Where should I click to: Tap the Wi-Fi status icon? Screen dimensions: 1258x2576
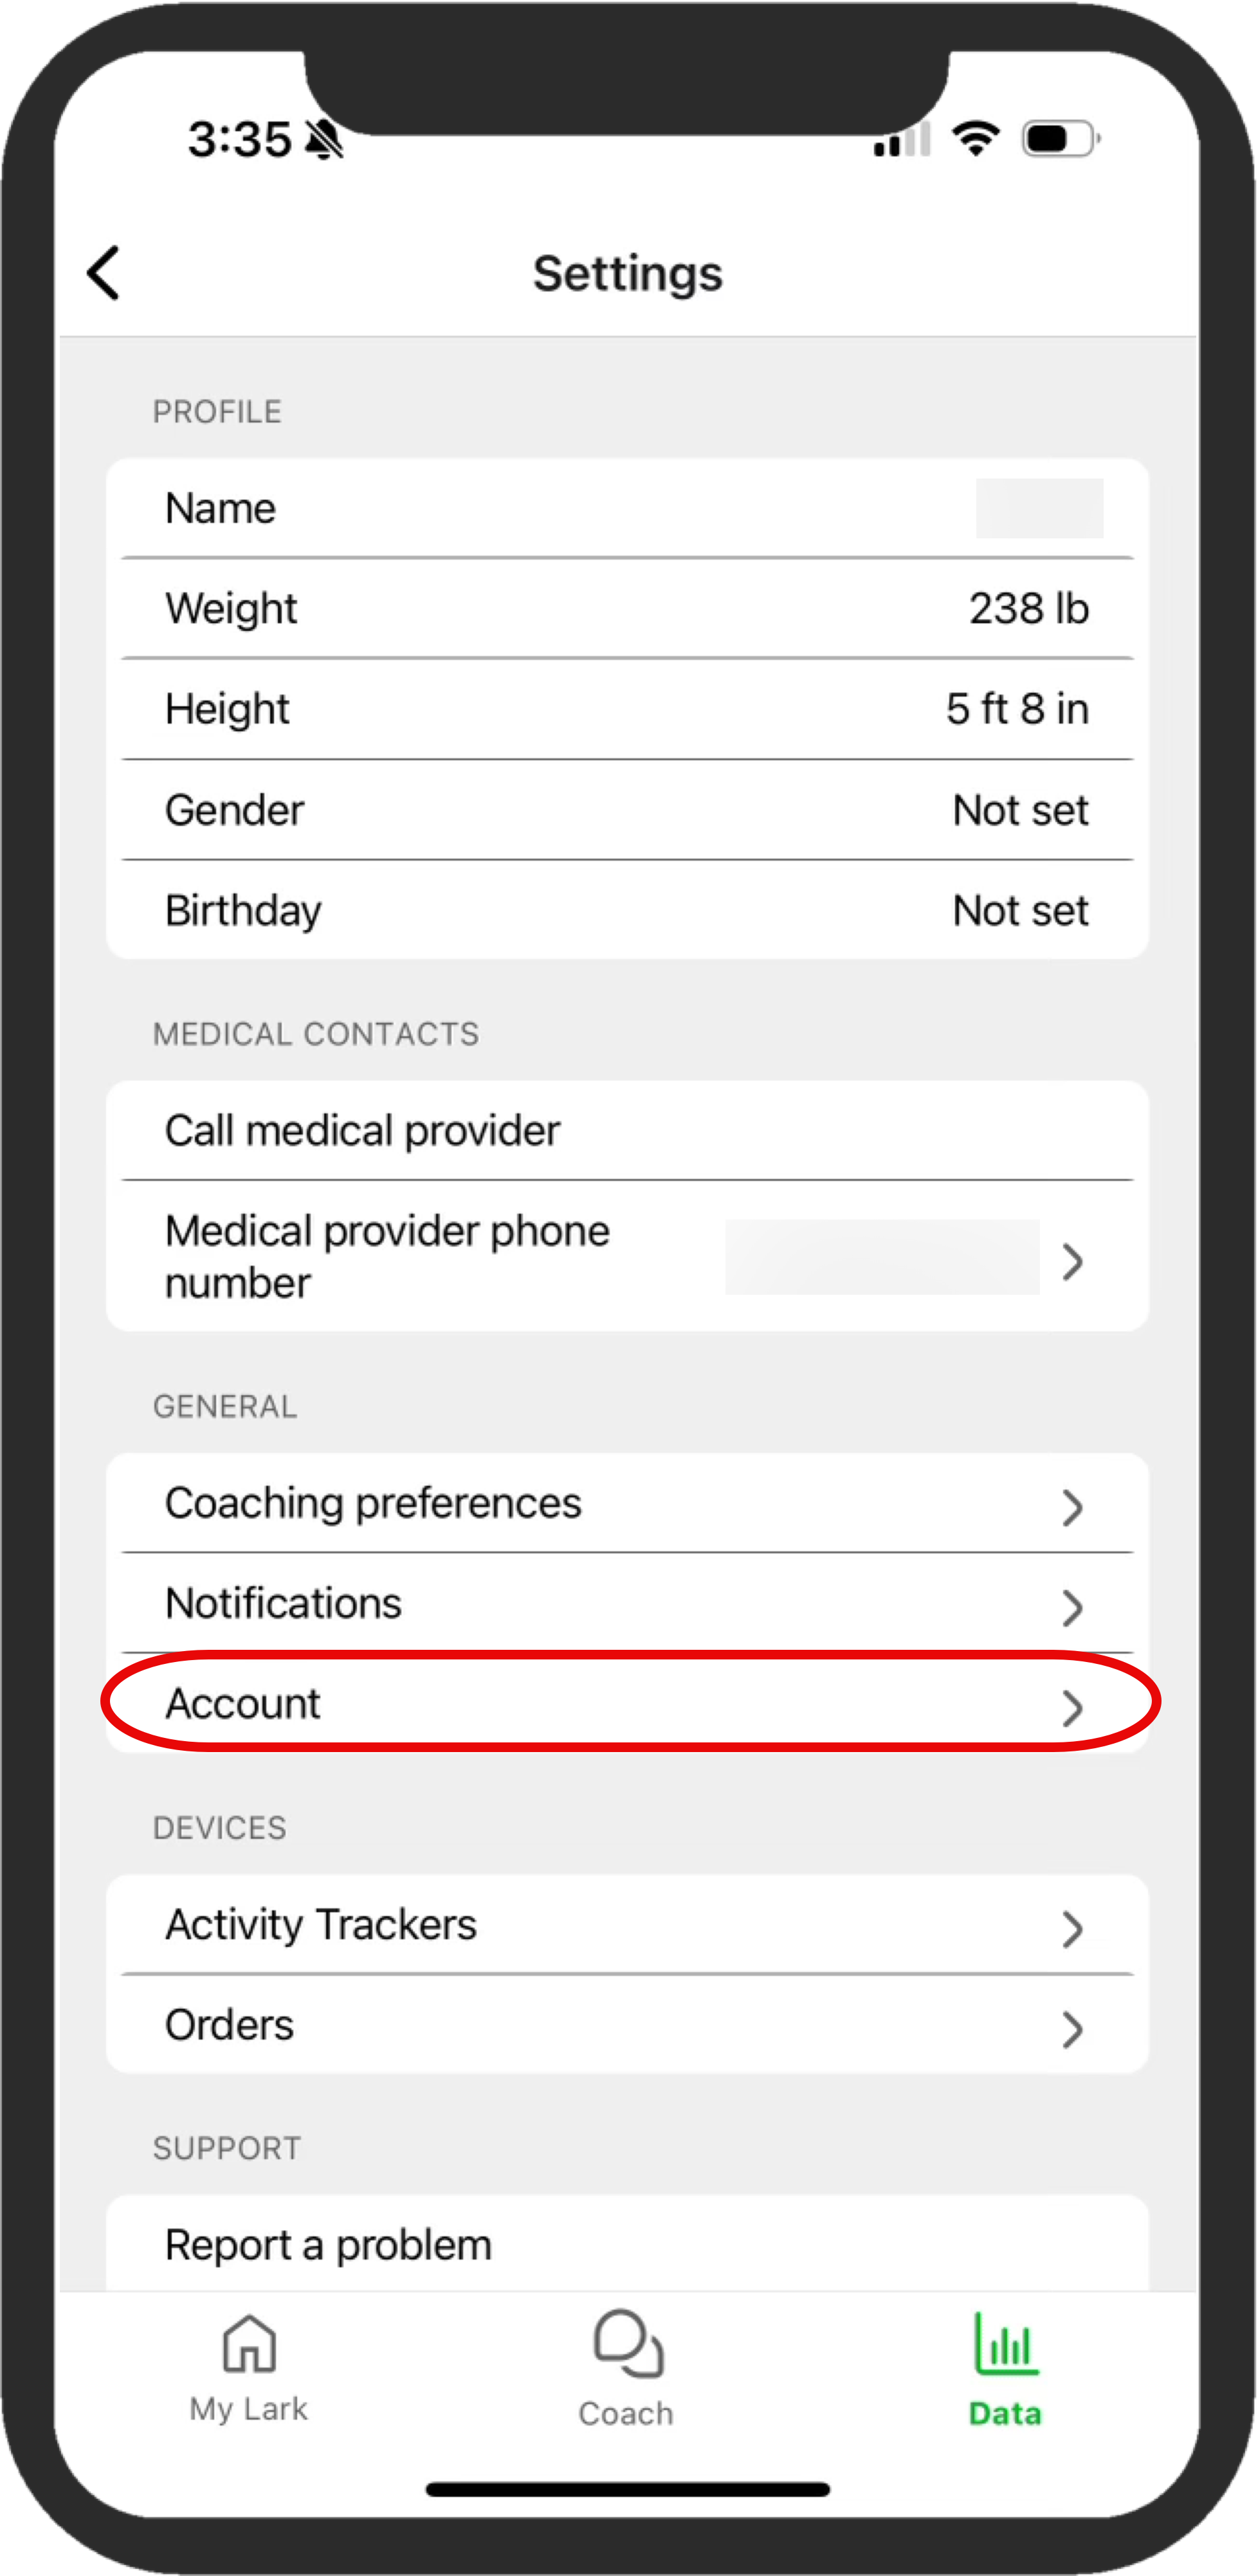pos(976,138)
